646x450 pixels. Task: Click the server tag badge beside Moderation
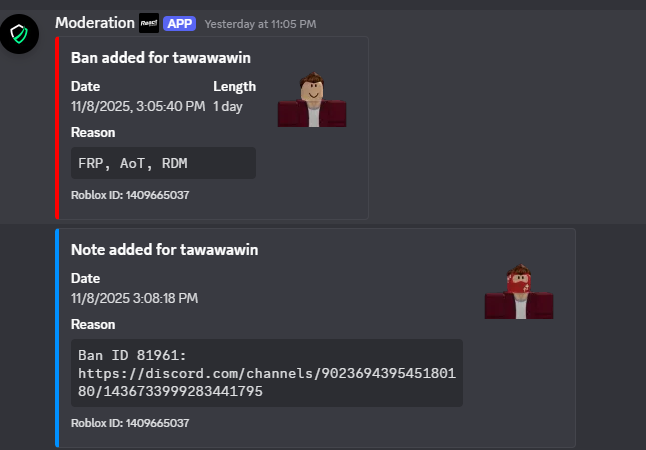click(x=149, y=22)
